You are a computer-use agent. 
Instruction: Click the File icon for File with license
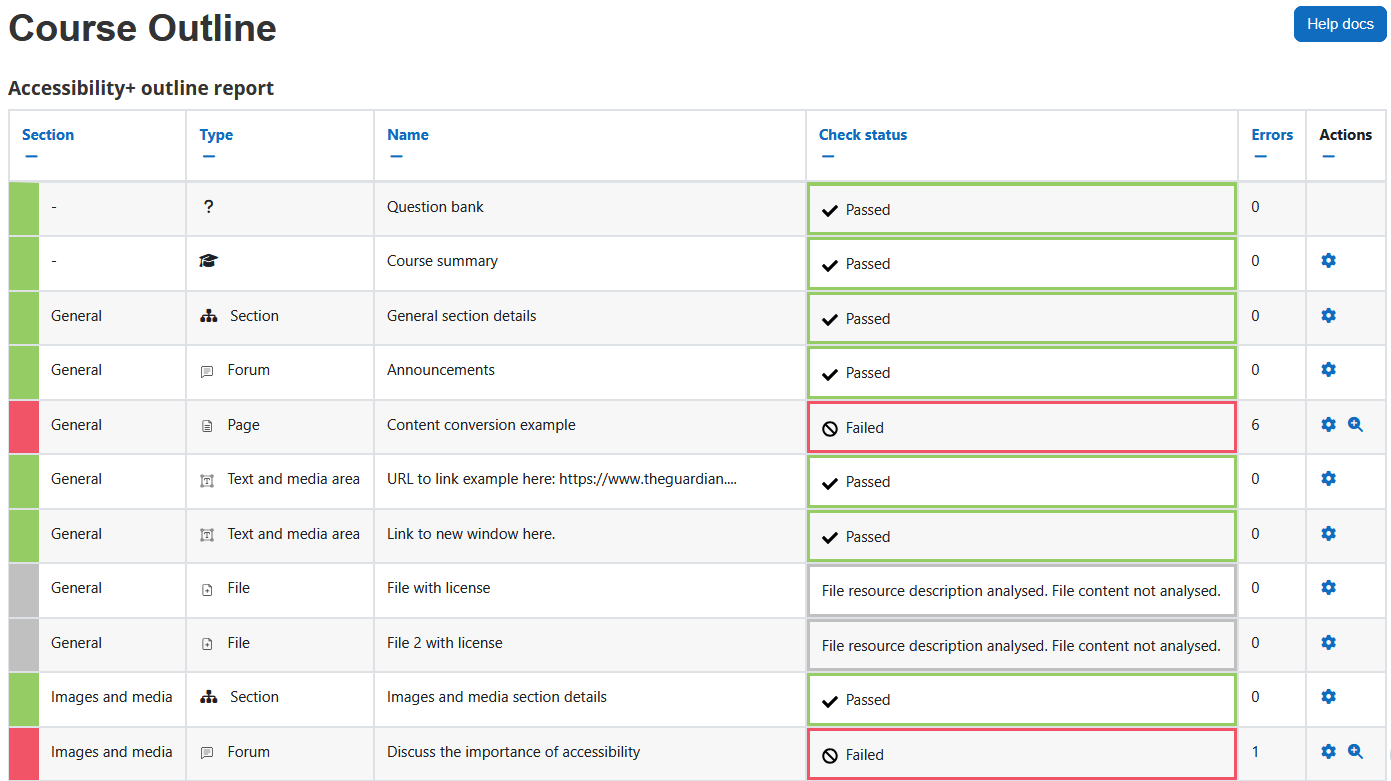click(207, 589)
